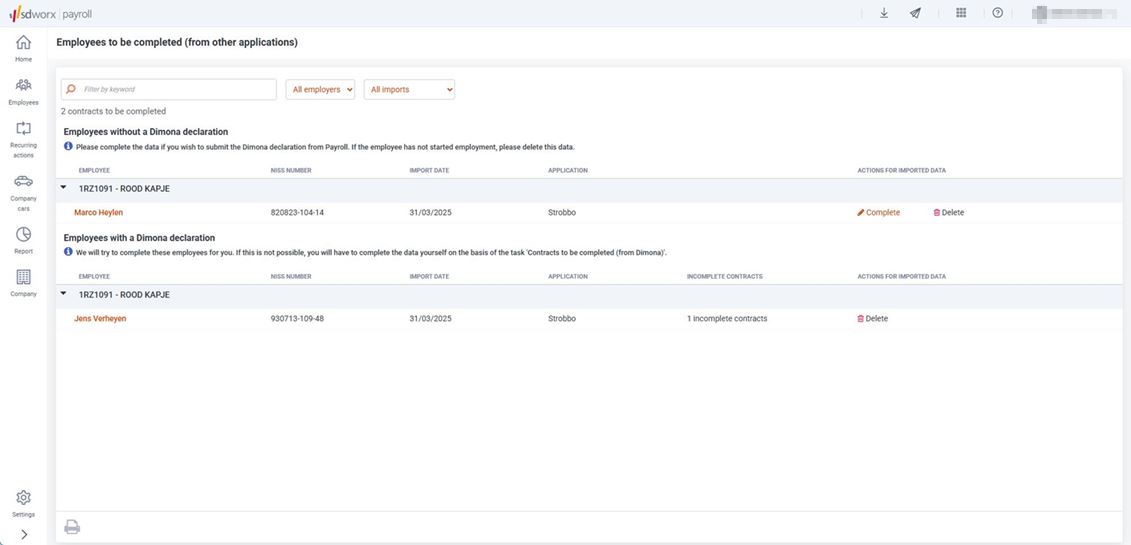Open the All employers dropdown
Image resolution: width=1131 pixels, height=545 pixels.
[320, 90]
